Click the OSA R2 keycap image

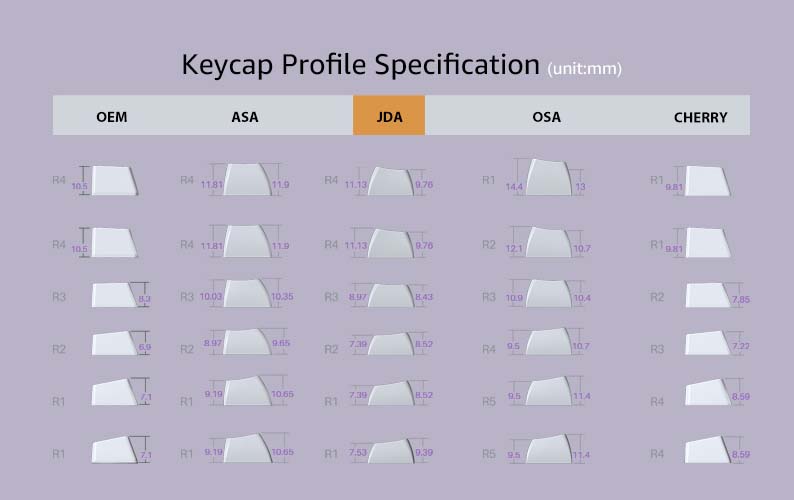547,243
